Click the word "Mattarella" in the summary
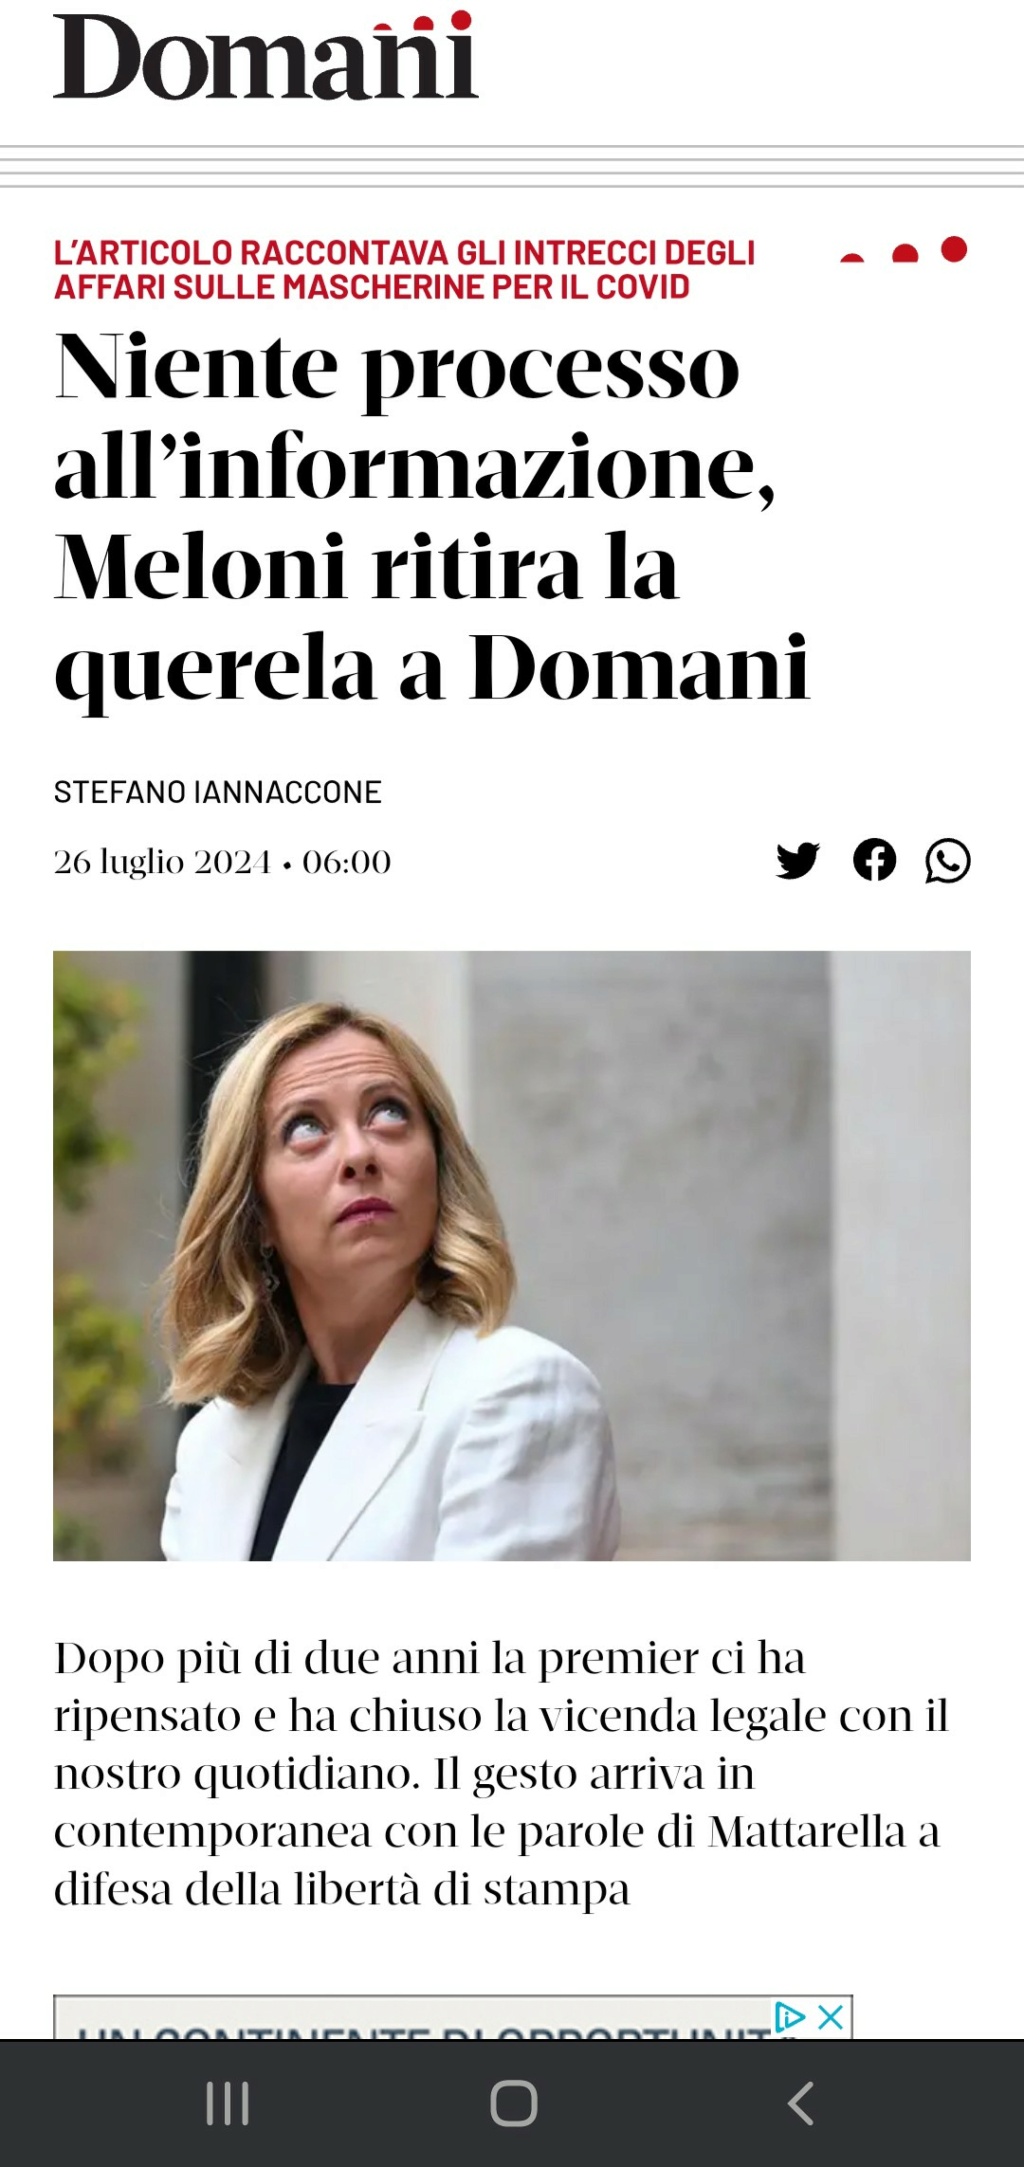1024x2167 pixels. [807, 1833]
